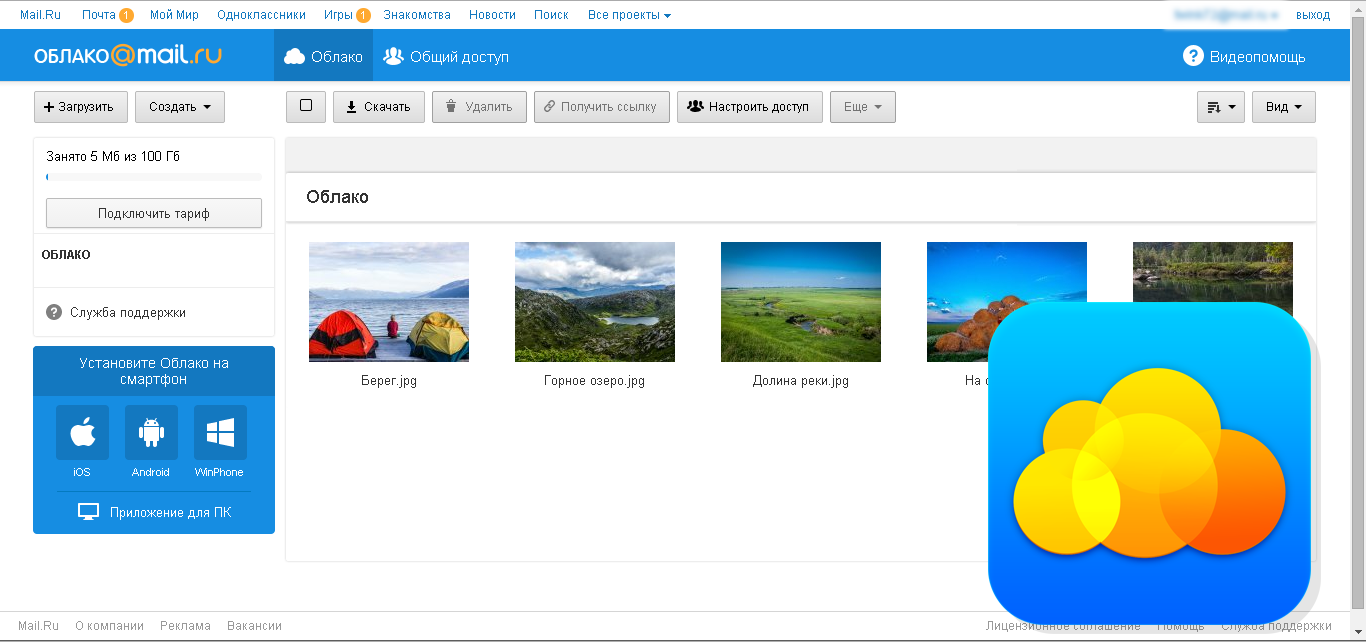Screen dimensions: 1366x642
Task: Open the Горное озеро.jpg thumbnail
Action: (594, 302)
